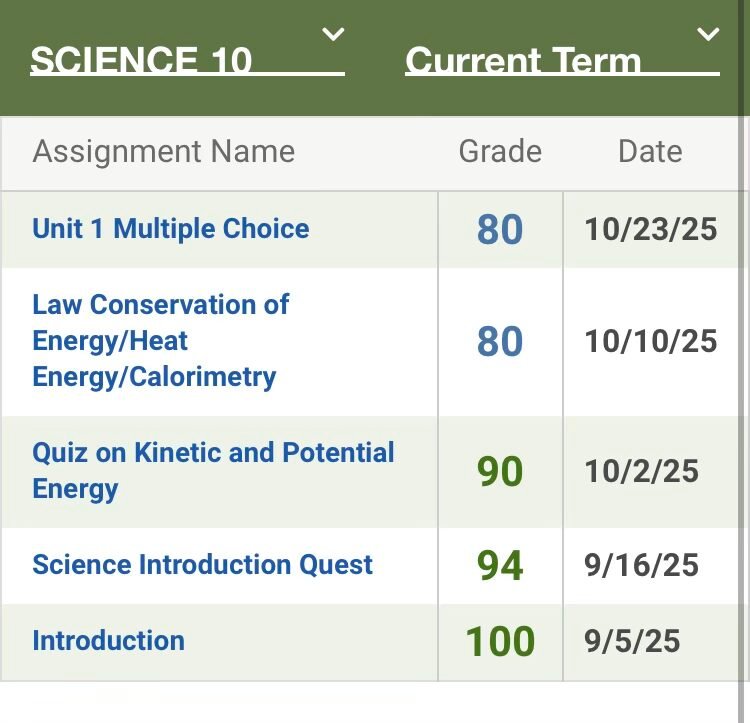Open the Introduction assignment
Screen dimensions: 750x723
coord(108,640)
